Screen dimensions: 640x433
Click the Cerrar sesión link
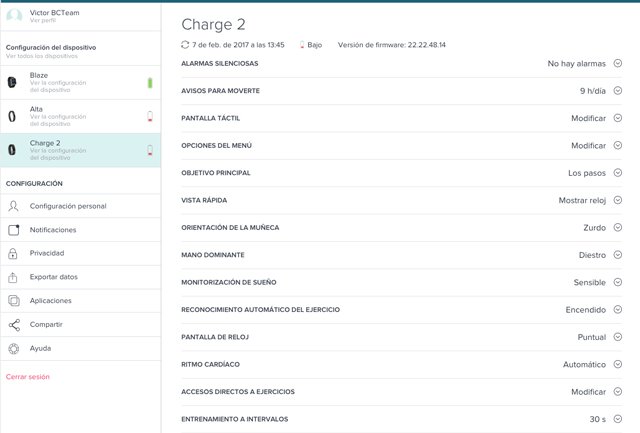point(28,377)
